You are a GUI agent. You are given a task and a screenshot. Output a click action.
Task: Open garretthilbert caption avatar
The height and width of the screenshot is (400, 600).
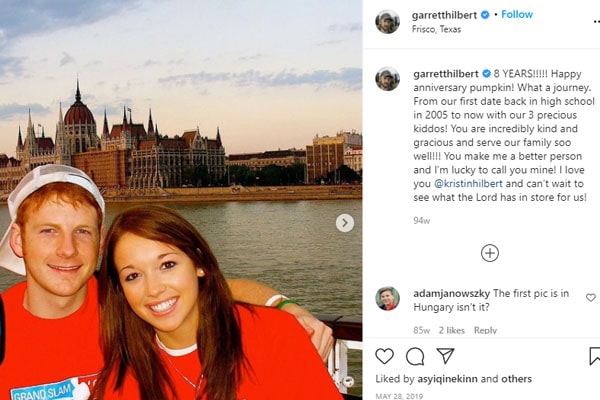[x=387, y=79]
